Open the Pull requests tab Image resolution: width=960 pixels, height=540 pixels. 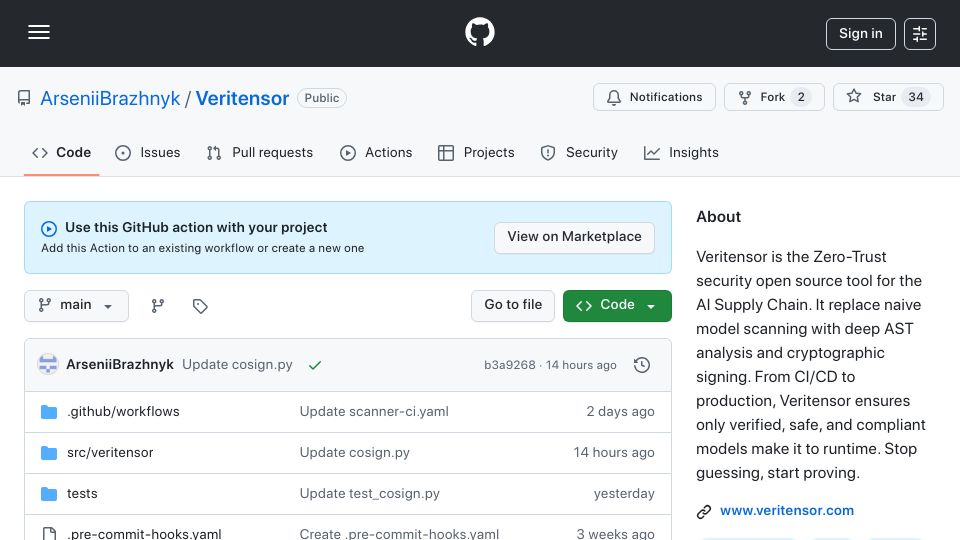click(x=260, y=152)
